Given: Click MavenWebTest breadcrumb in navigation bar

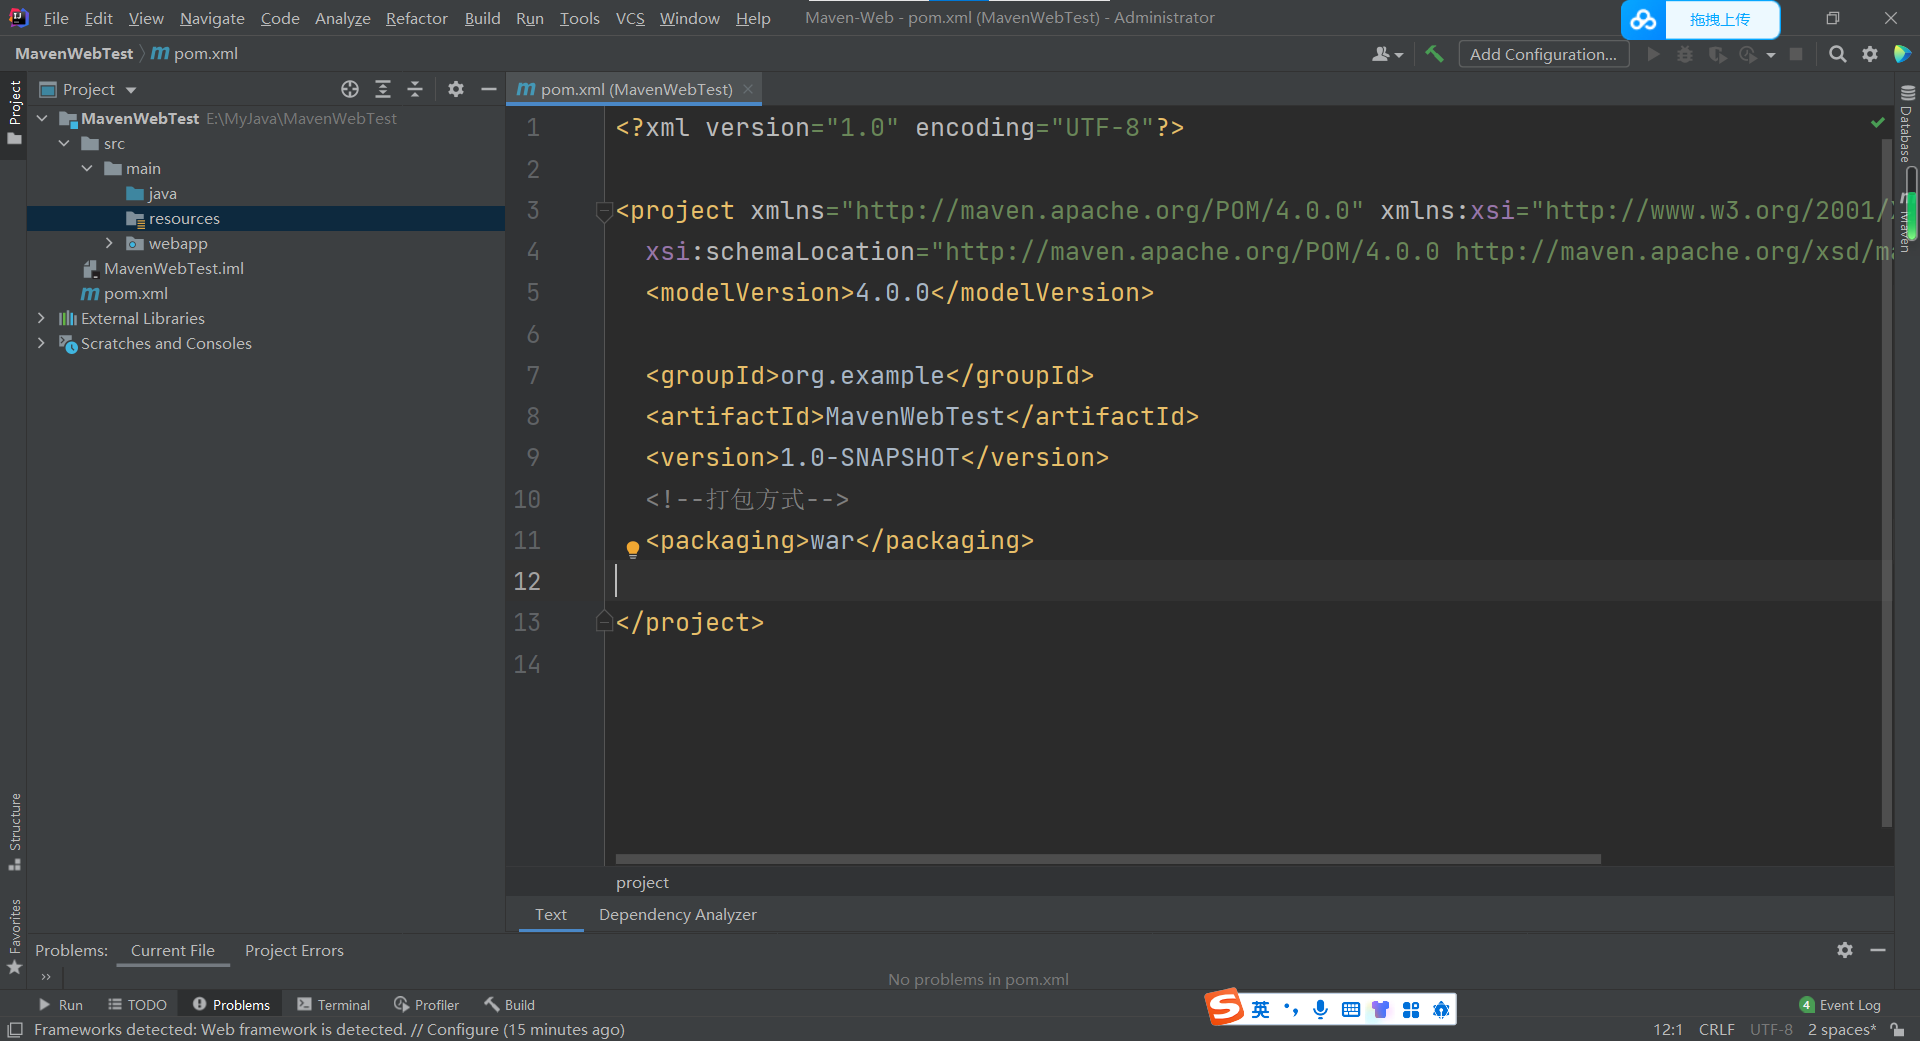Looking at the screenshot, I should click(x=74, y=53).
